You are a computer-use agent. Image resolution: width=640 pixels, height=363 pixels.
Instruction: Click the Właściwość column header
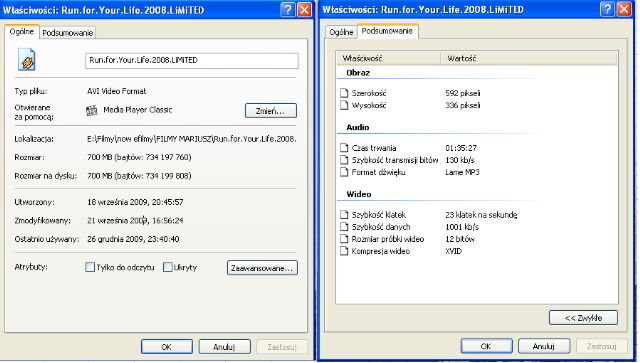click(x=389, y=58)
